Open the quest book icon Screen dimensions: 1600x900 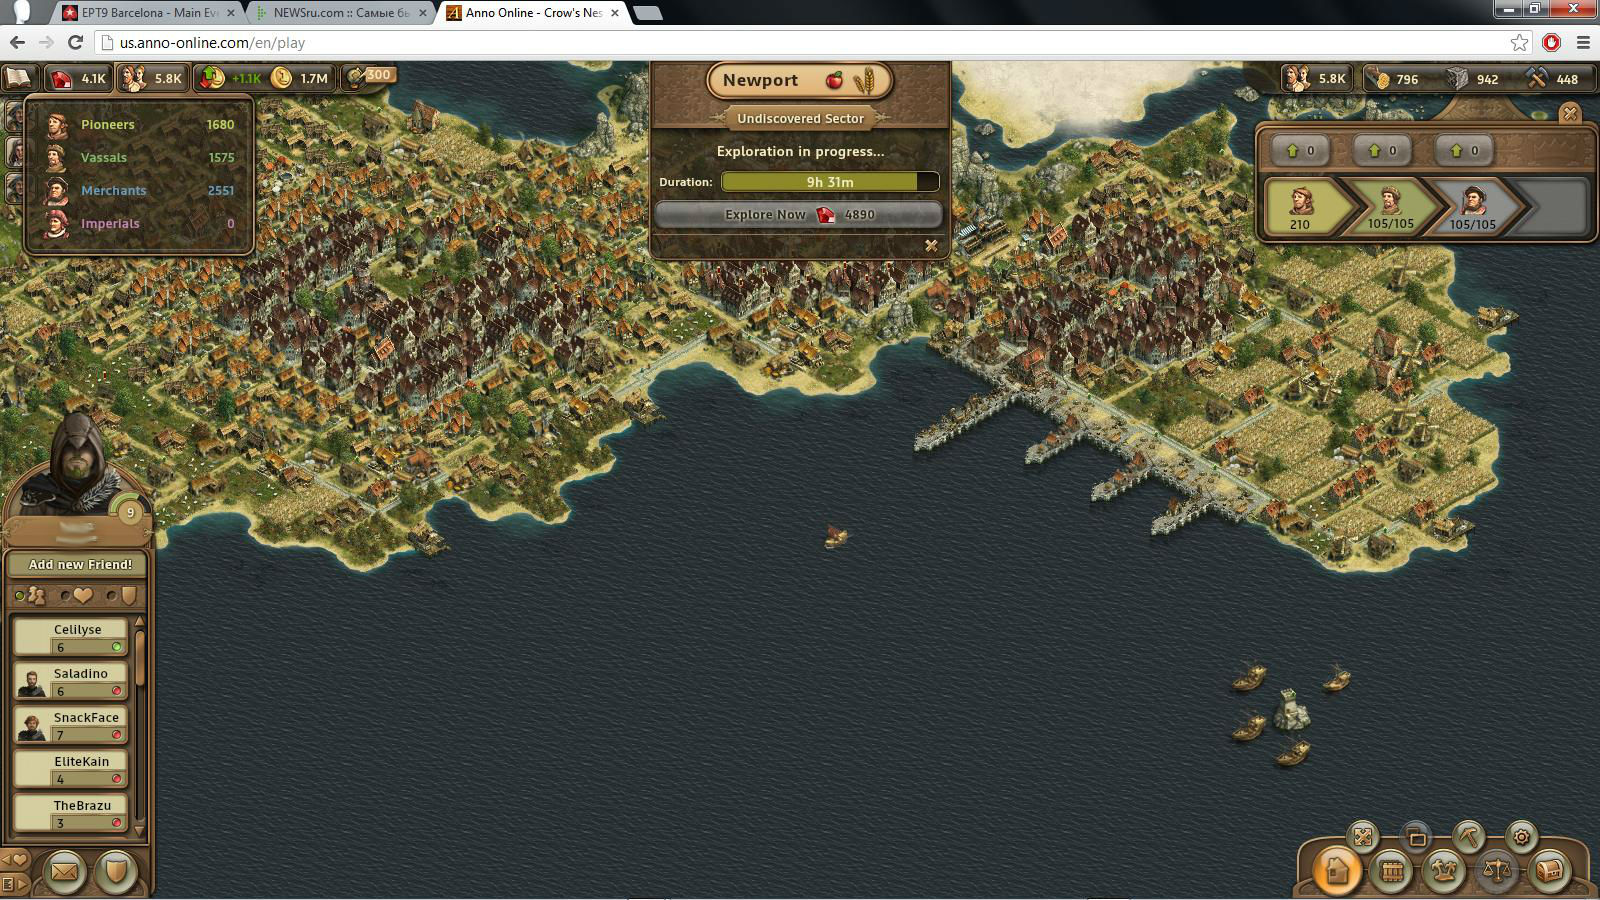coord(18,78)
